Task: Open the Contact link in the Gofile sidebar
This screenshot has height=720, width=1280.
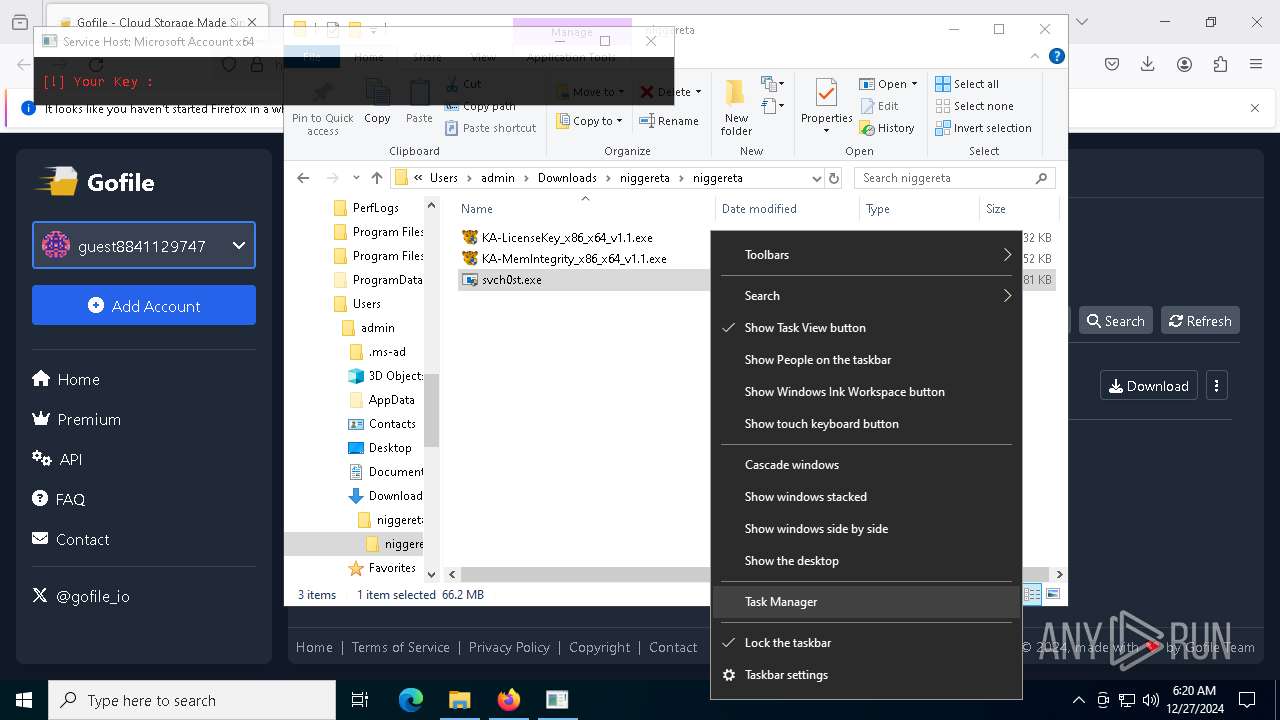Action: point(71,540)
